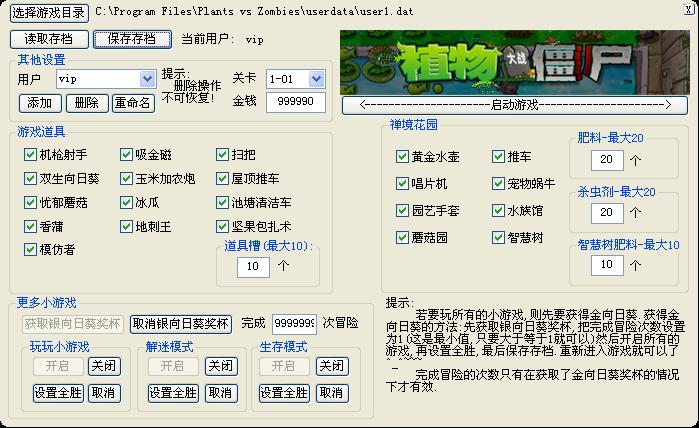Toggle the 坚果包扎术 checkbox
The height and width of the screenshot is (428, 699).
pyautogui.click(x=222, y=226)
